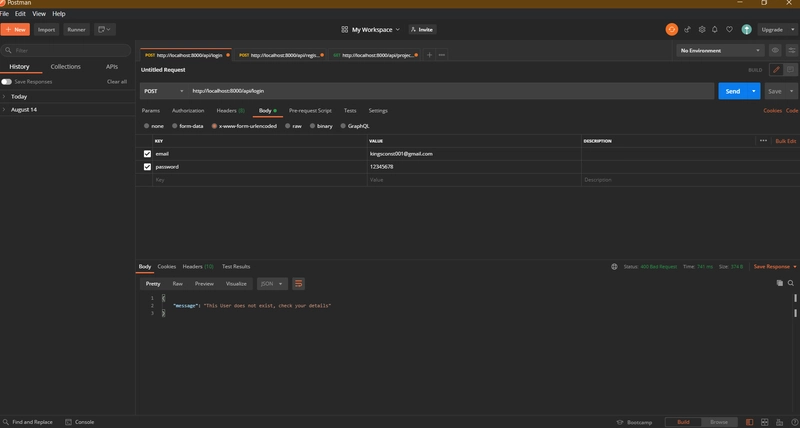Uncheck the password parameter checkbox
Screen dimensions: 800x428
(147, 167)
